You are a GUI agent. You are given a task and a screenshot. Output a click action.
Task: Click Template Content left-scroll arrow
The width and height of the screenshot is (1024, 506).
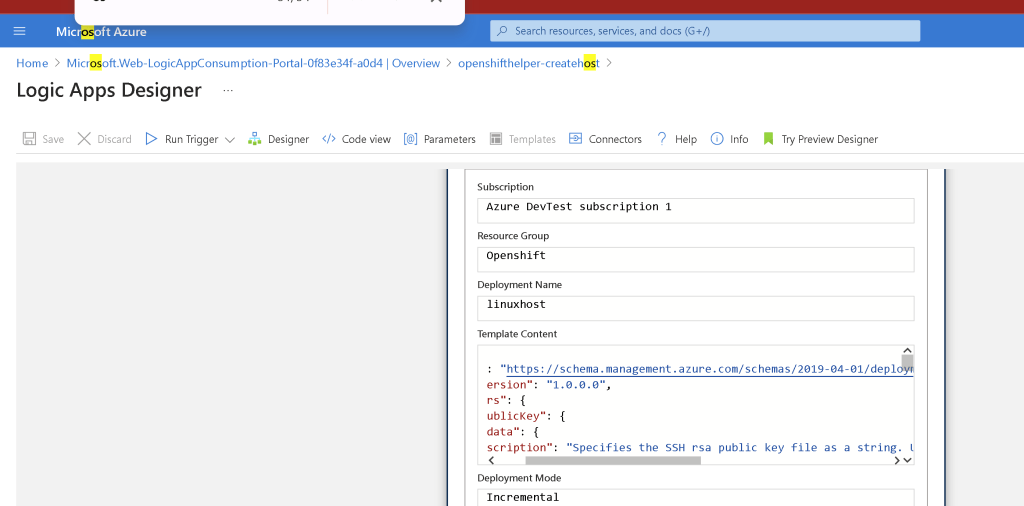pos(491,460)
